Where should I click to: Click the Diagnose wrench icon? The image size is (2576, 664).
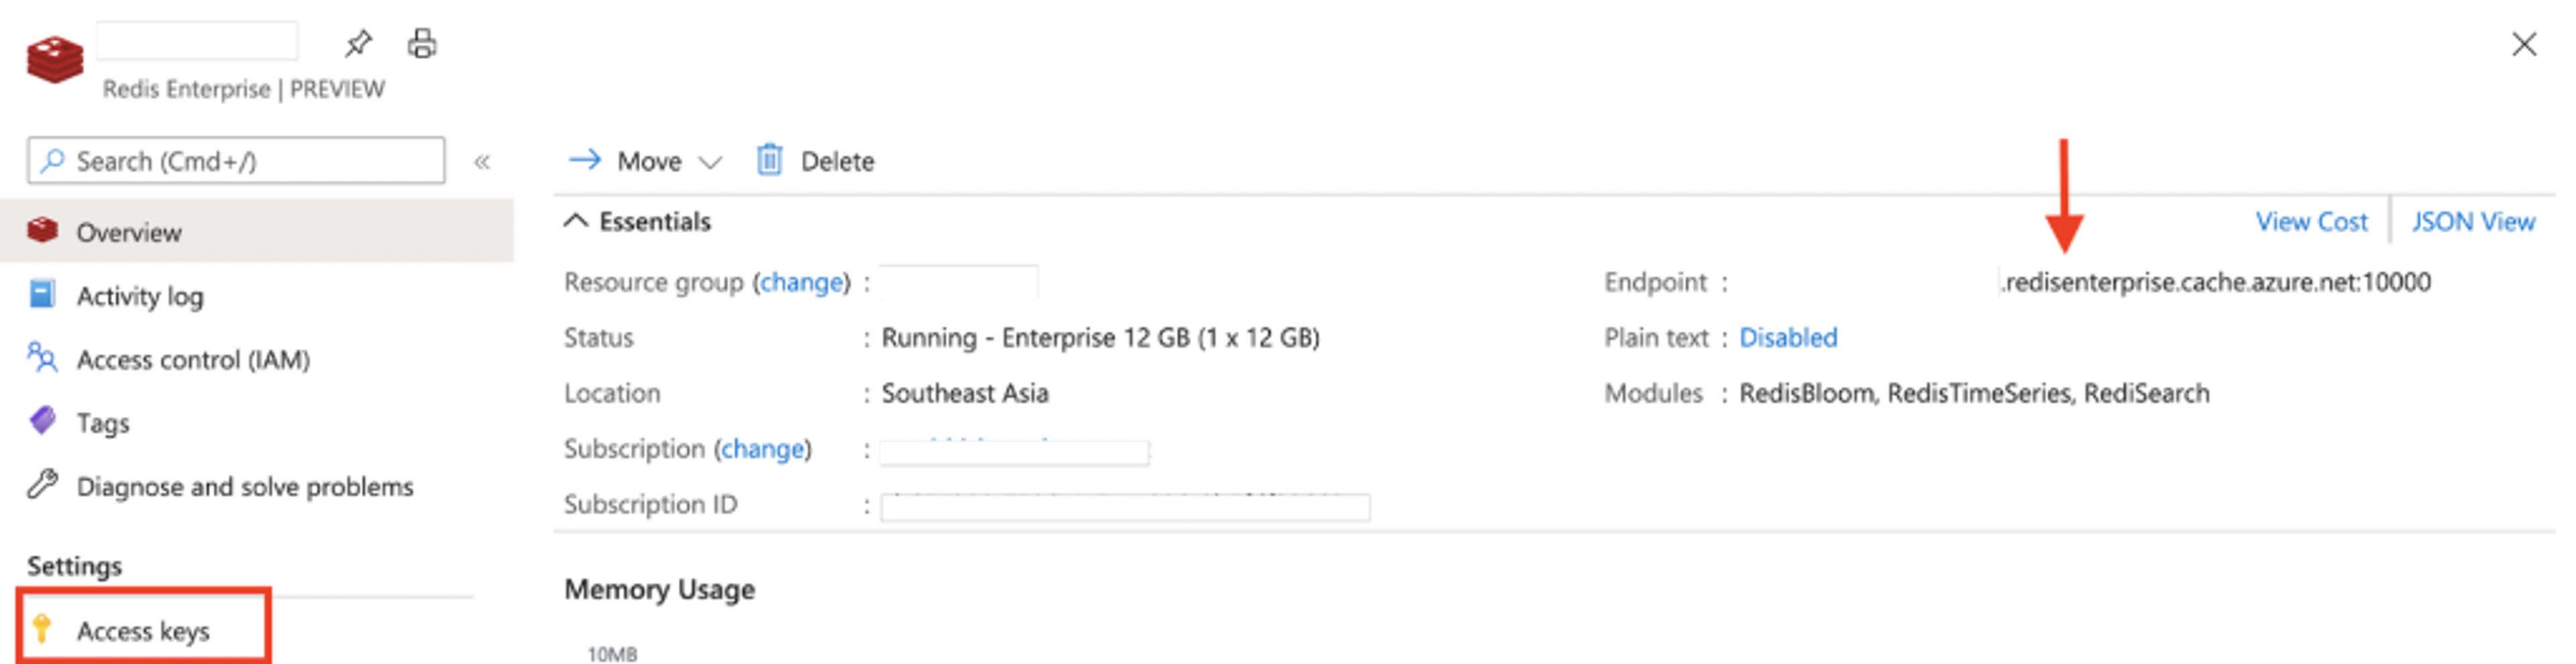coord(42,485)
